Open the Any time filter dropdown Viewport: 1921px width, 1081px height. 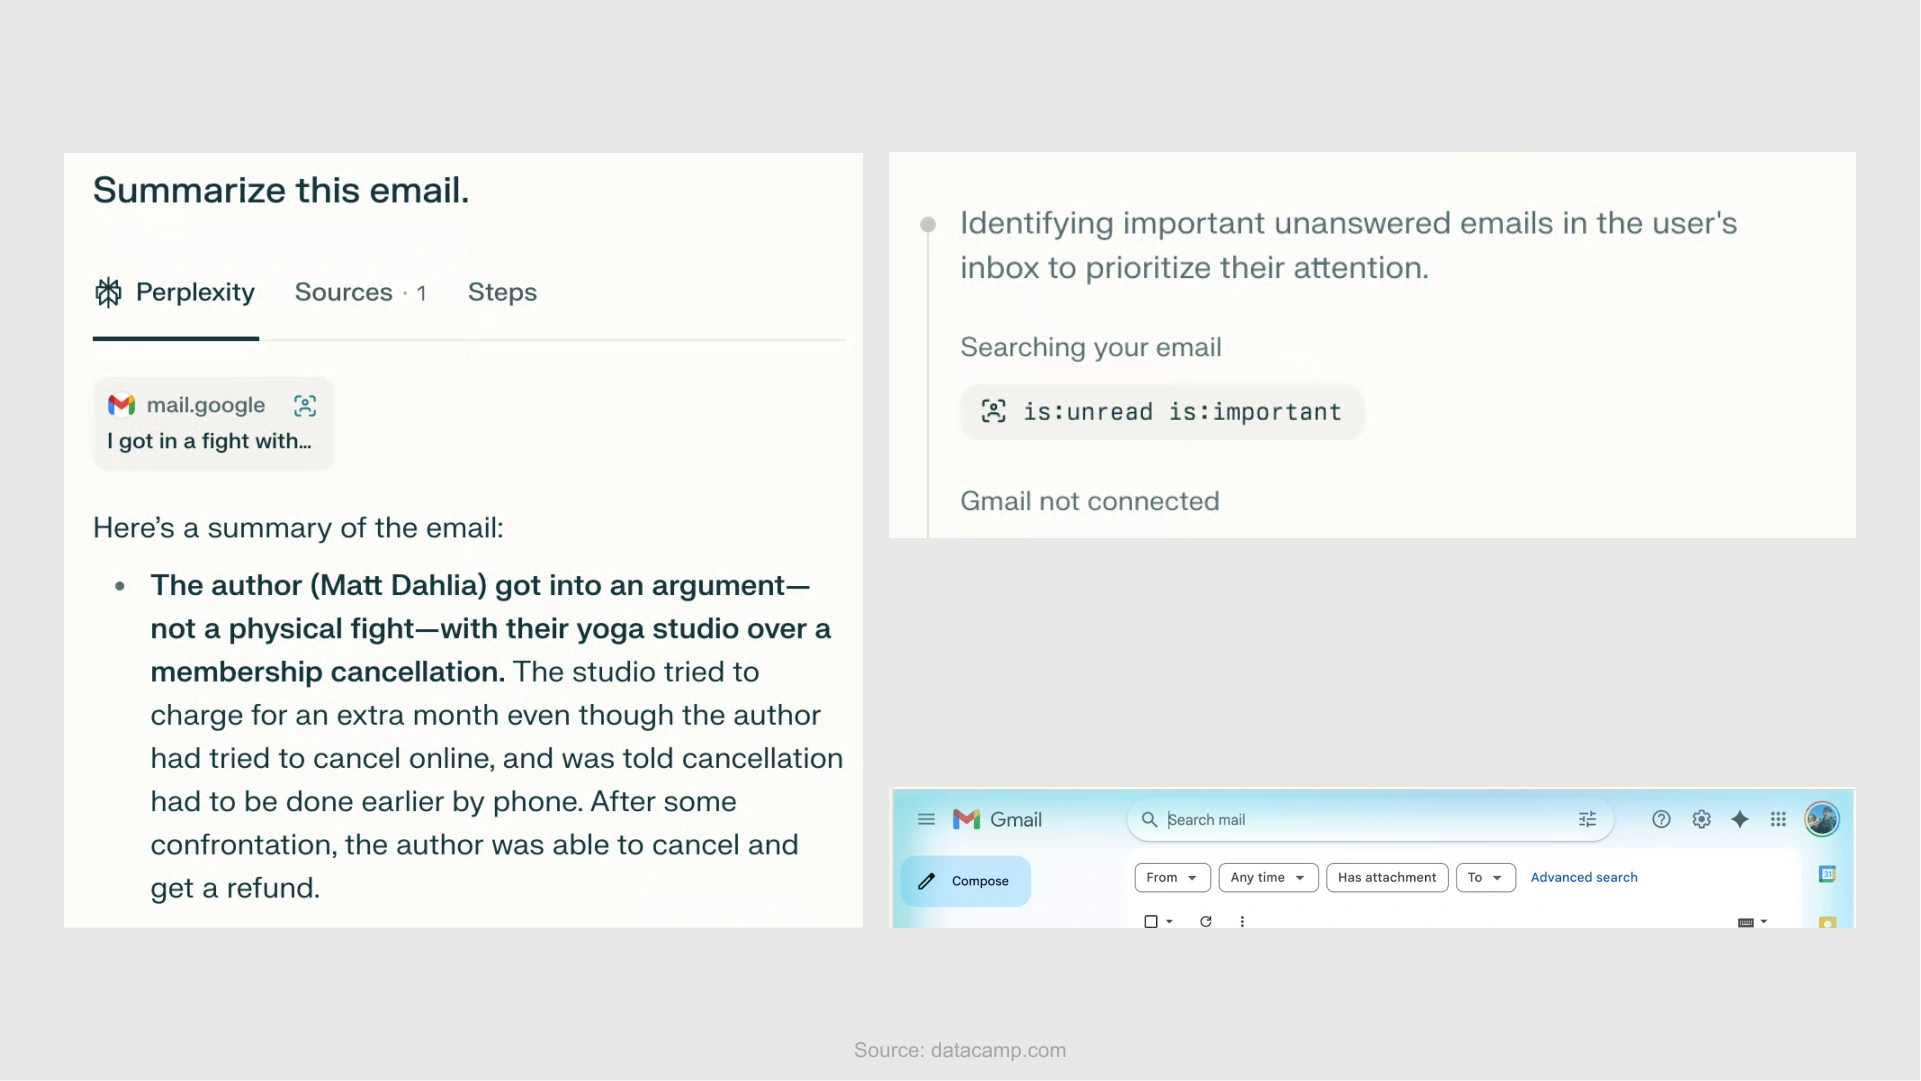[1268, 878]
